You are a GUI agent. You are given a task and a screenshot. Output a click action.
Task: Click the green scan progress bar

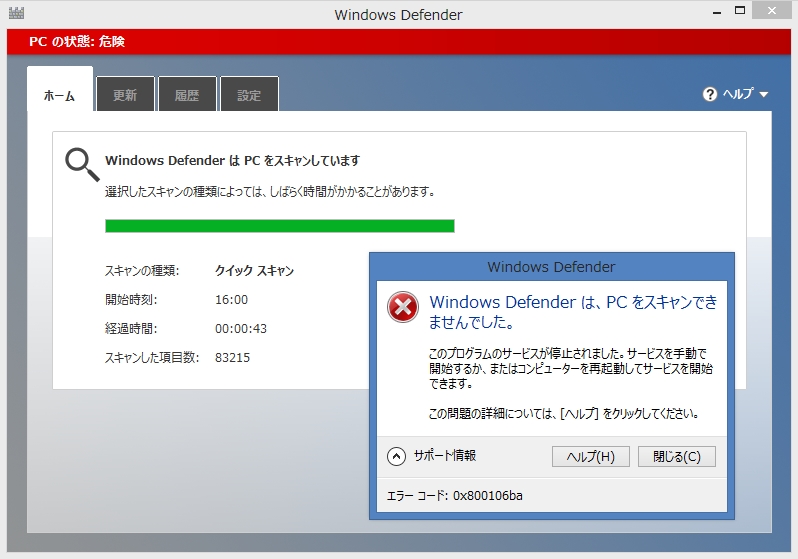click(x=280, y=226)
